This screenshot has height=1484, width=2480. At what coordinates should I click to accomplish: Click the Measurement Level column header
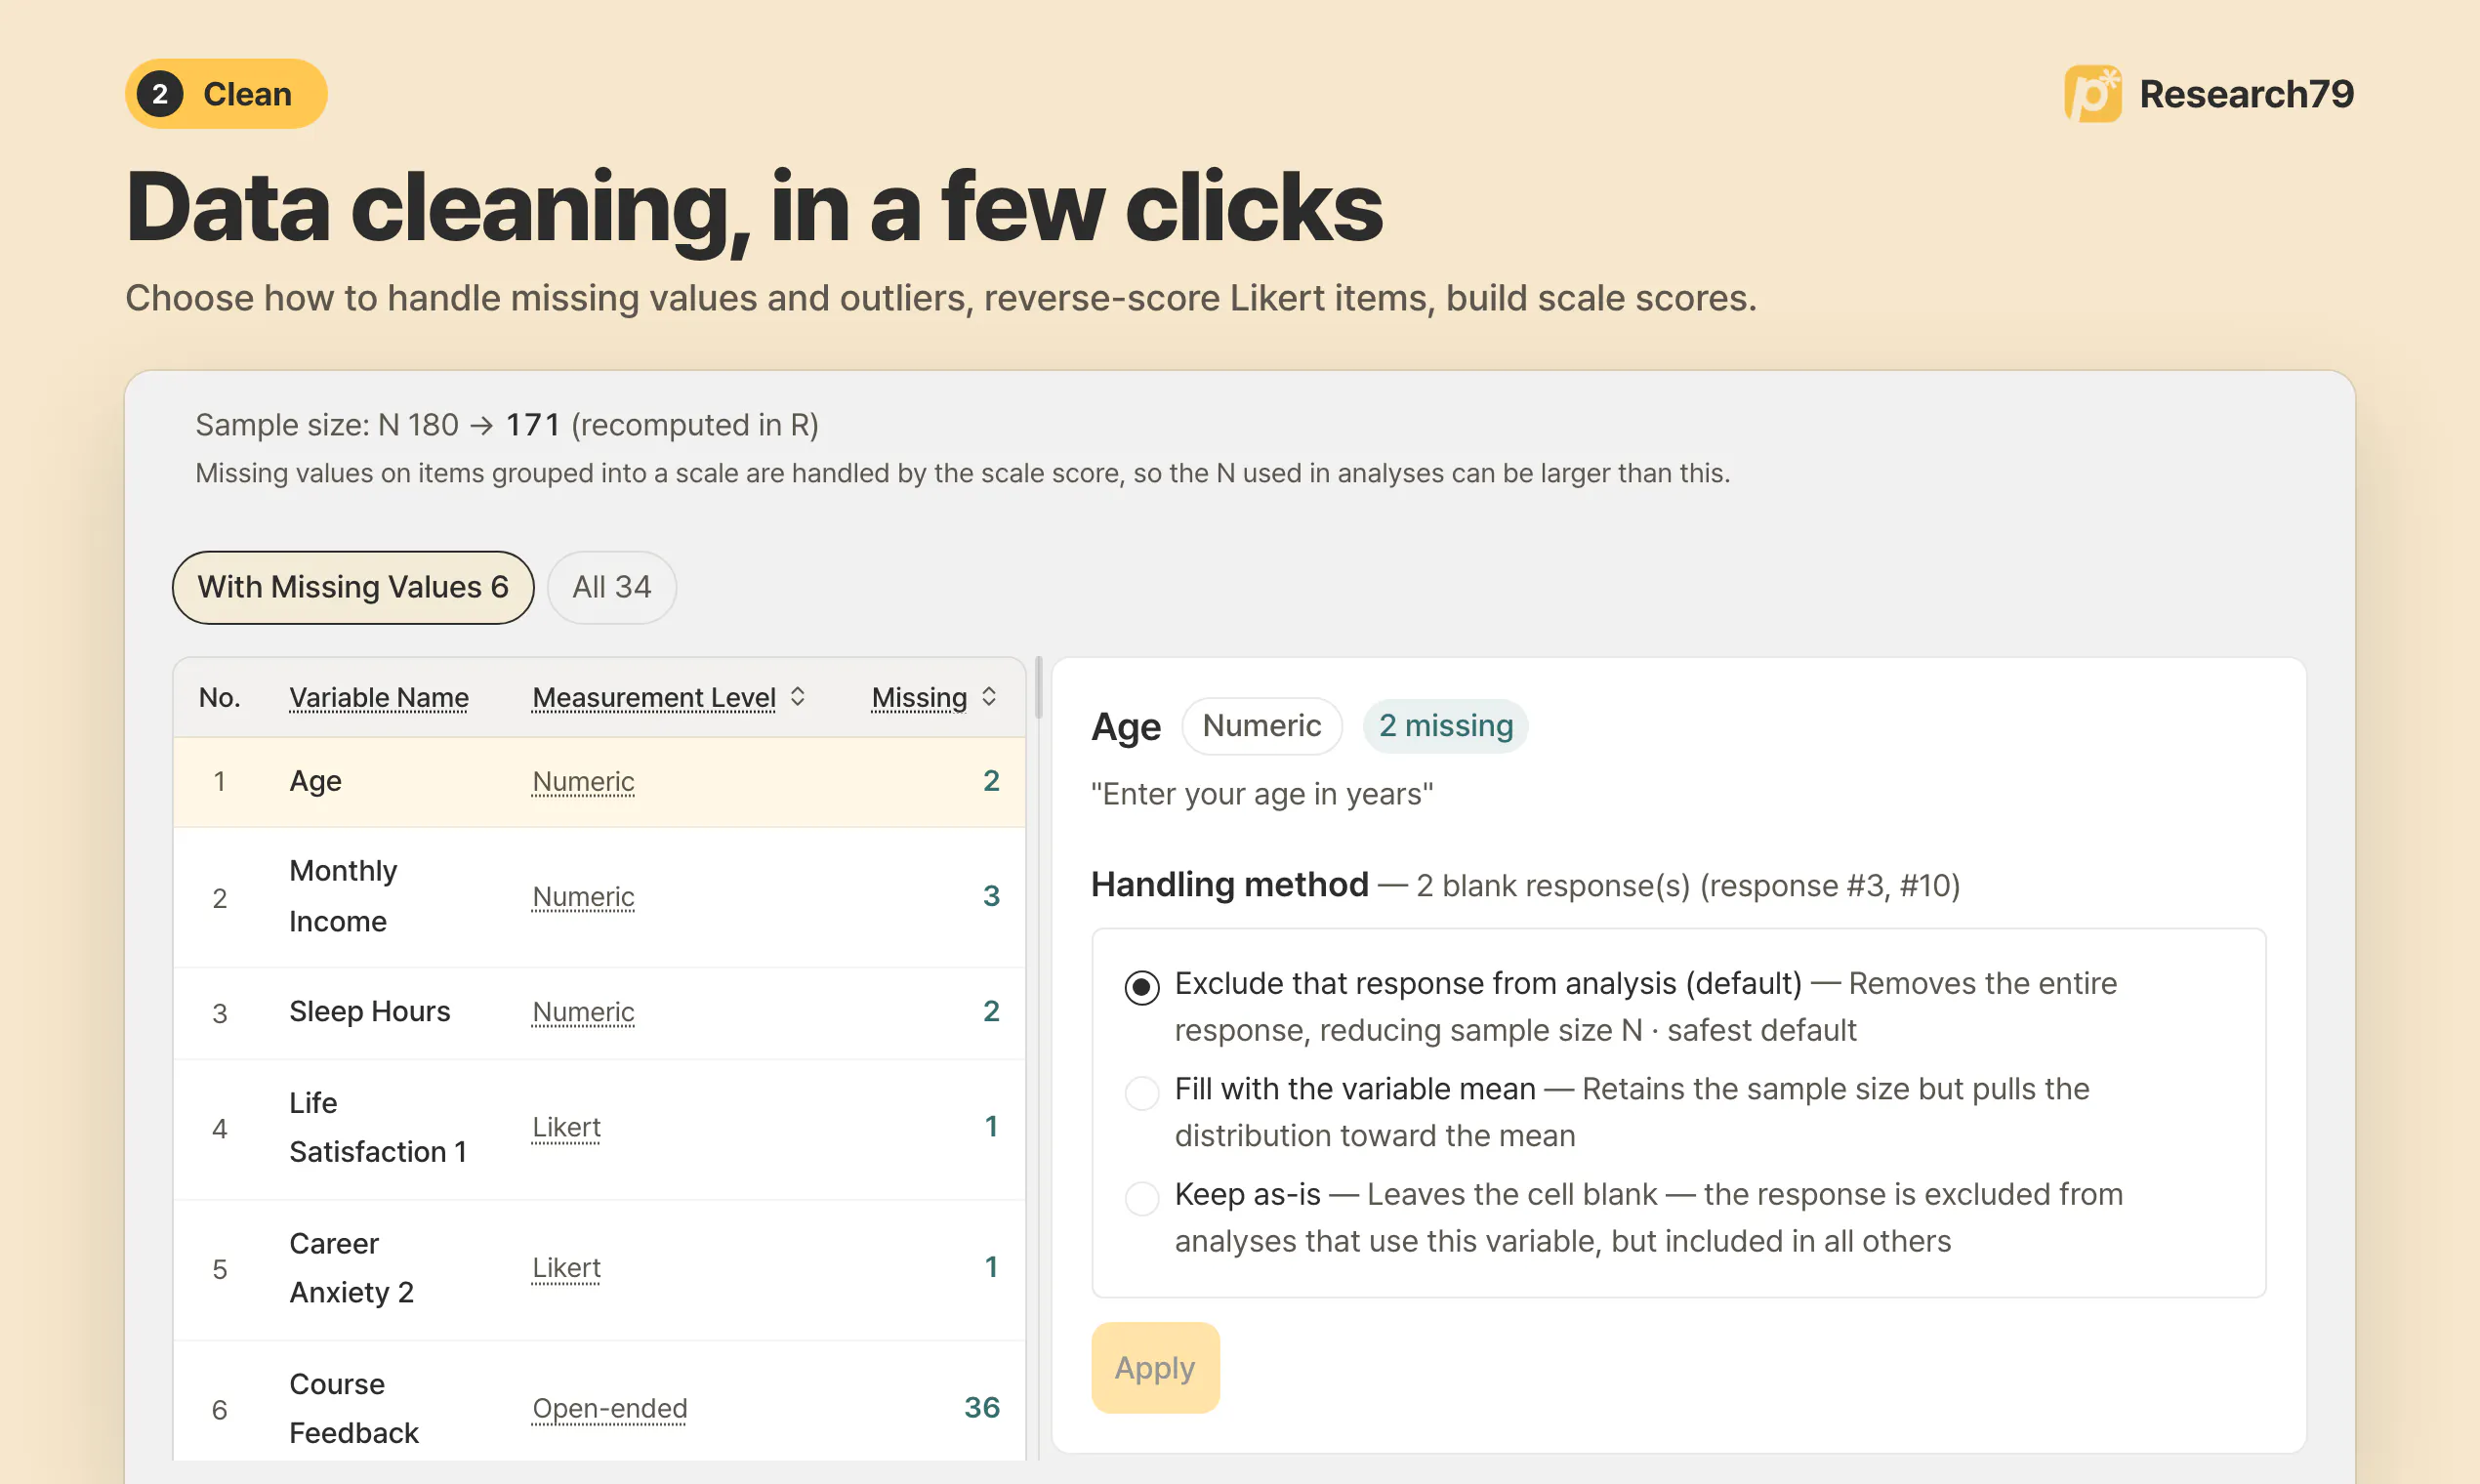point(654,697)
